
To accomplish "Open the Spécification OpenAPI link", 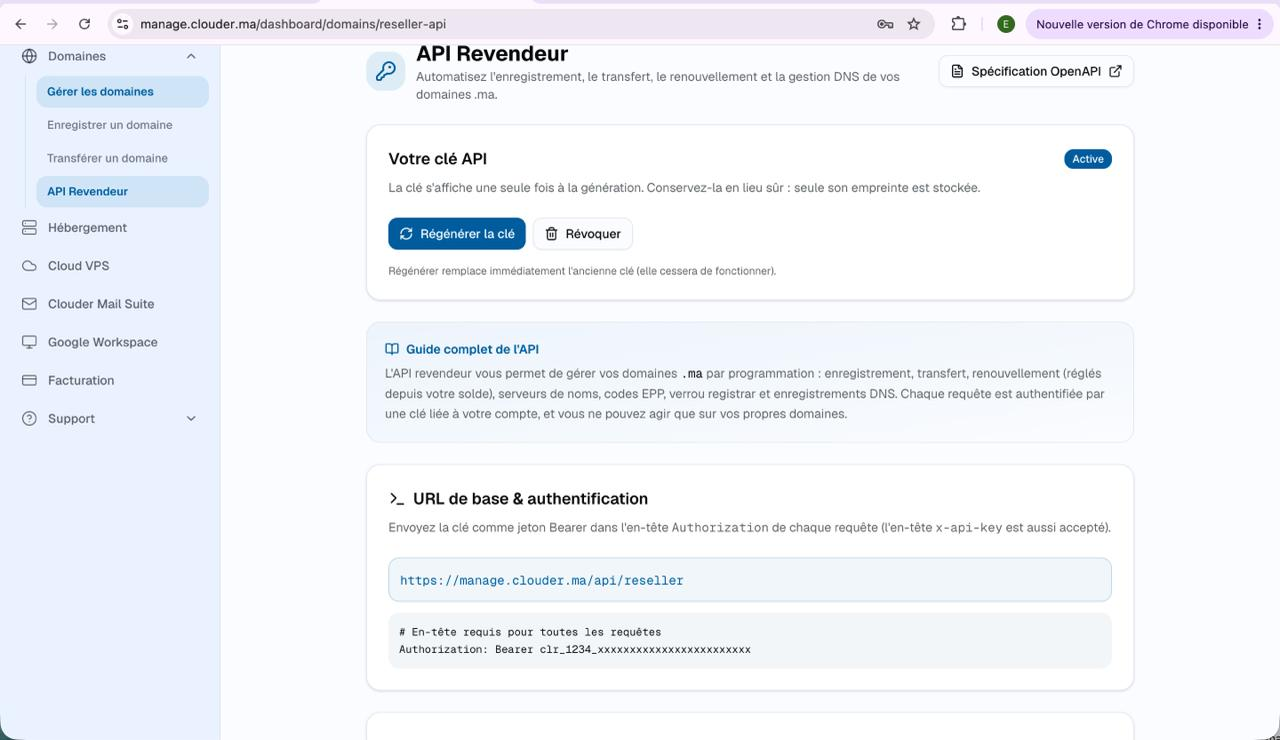I will click(1036, 71).
